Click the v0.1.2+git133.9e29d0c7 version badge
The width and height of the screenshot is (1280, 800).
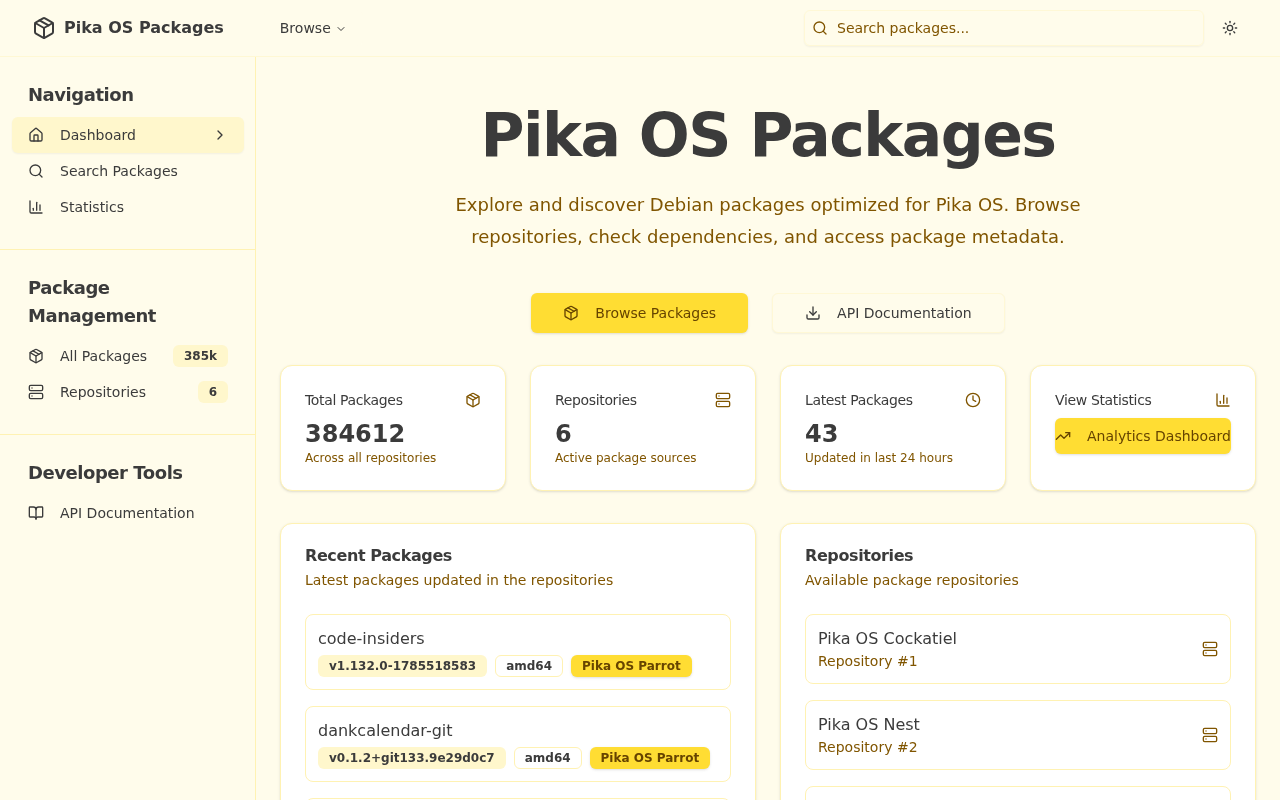click(x=412, y=758)
